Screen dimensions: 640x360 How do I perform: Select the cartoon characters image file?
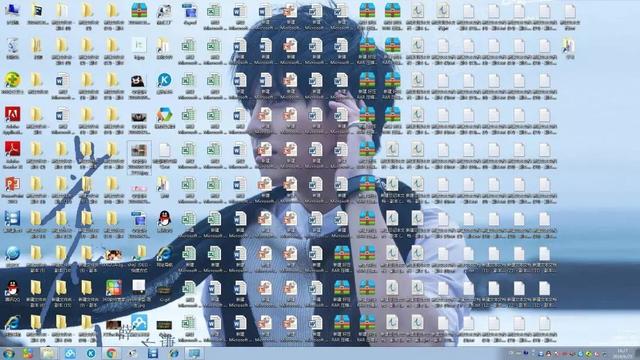coord(113,258)
